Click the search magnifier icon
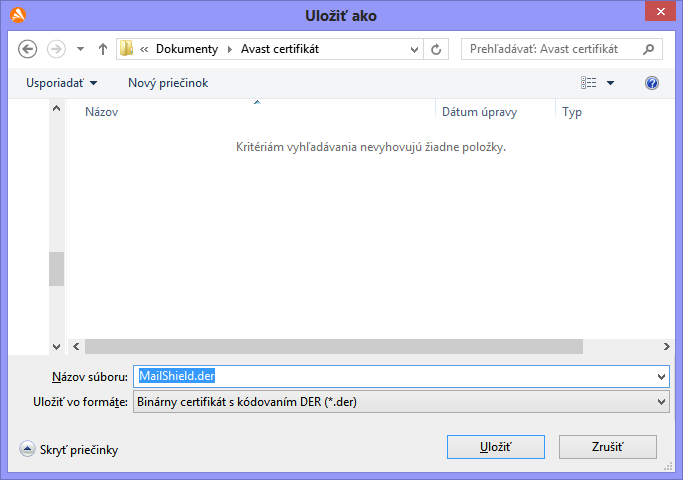This screenshot has width=683, height=480. coord(648,49)
